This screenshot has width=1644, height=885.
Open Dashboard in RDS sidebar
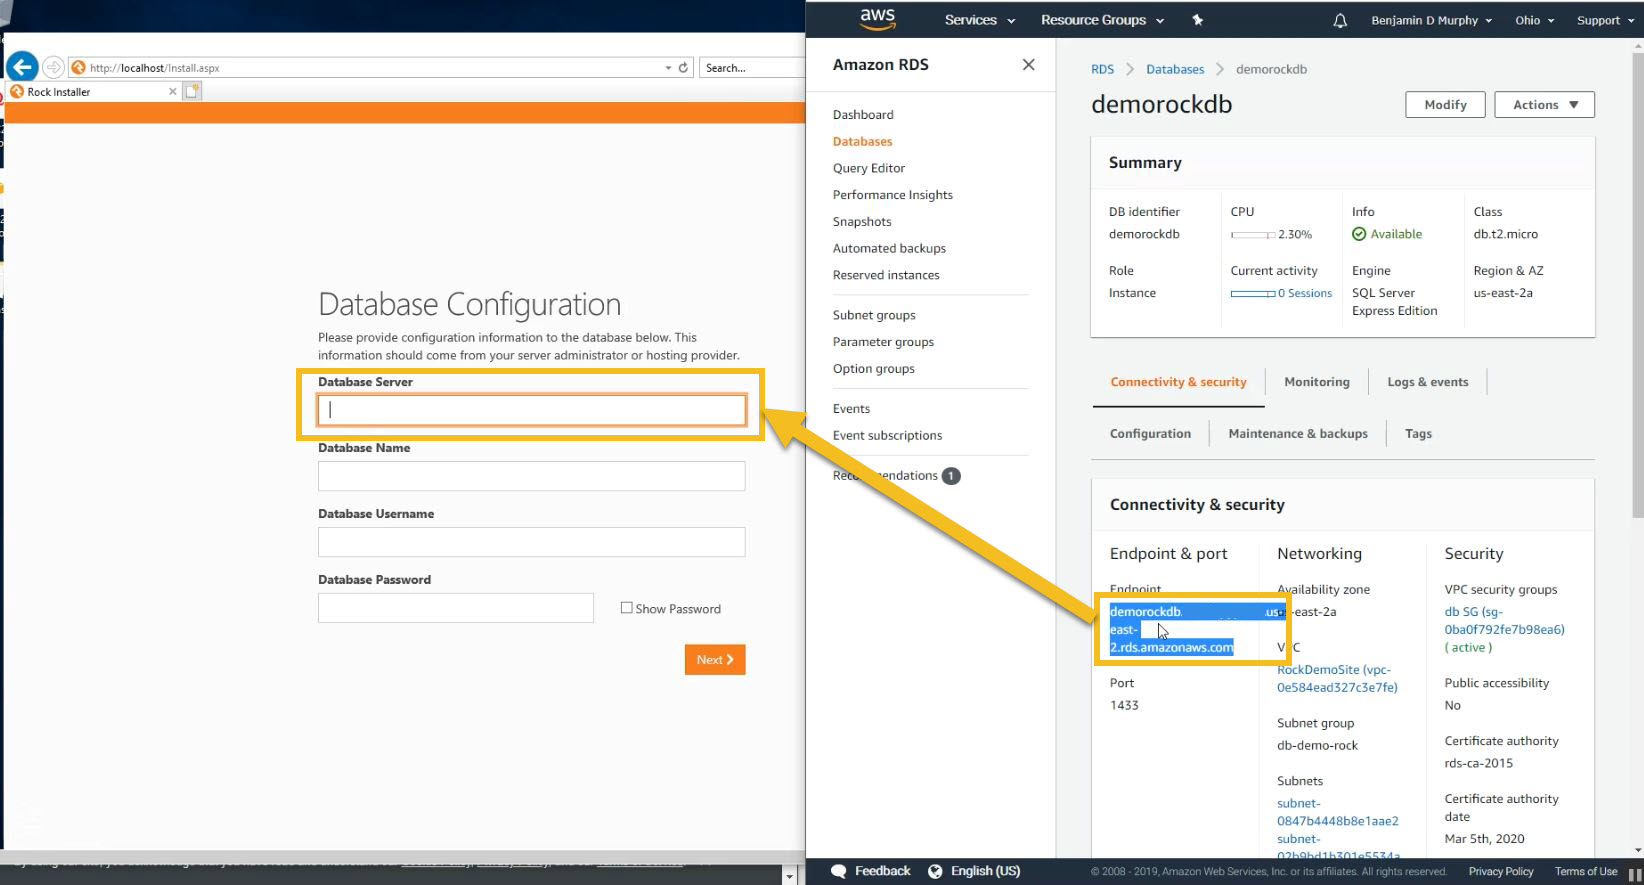tap(863, 115)
